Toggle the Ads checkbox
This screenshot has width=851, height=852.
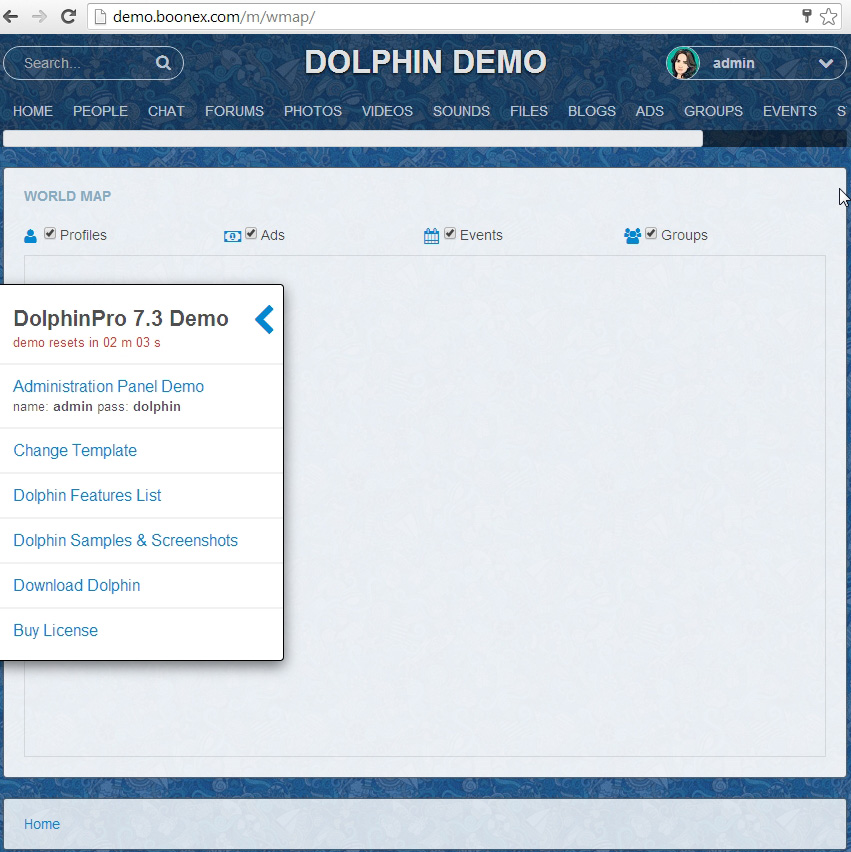point(251,234)
